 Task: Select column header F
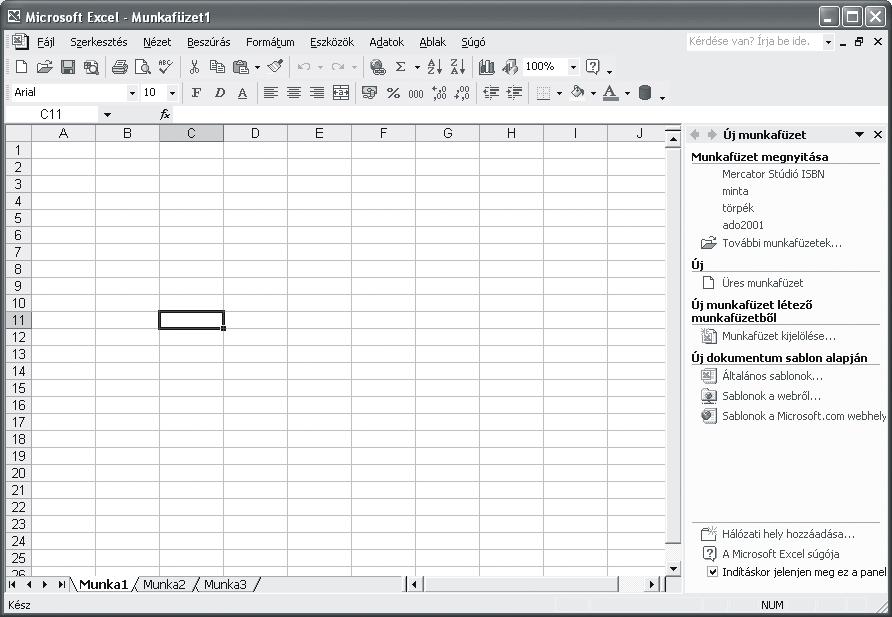tap(383, 133)
